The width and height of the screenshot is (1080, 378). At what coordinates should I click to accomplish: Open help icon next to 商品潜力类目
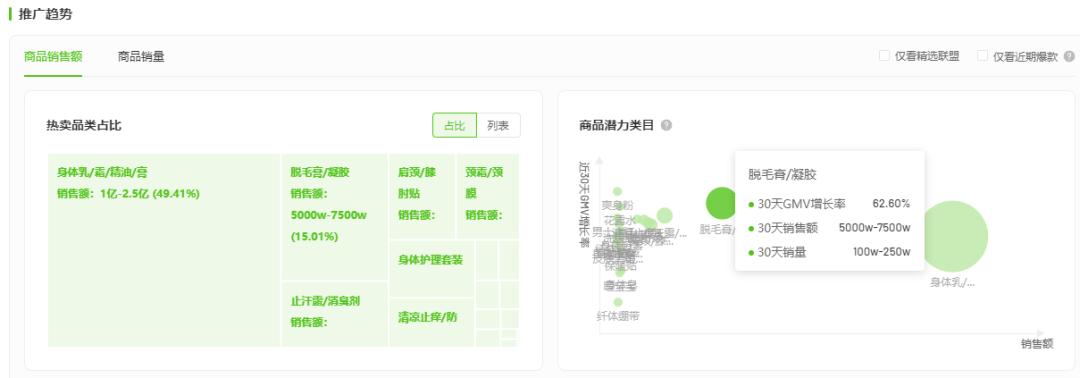pyautogui.click(x=666, y=125)
